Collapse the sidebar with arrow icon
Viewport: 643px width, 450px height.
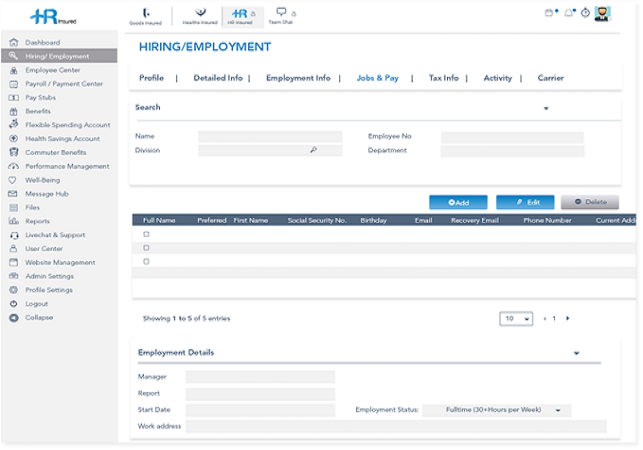click(14, 318)
